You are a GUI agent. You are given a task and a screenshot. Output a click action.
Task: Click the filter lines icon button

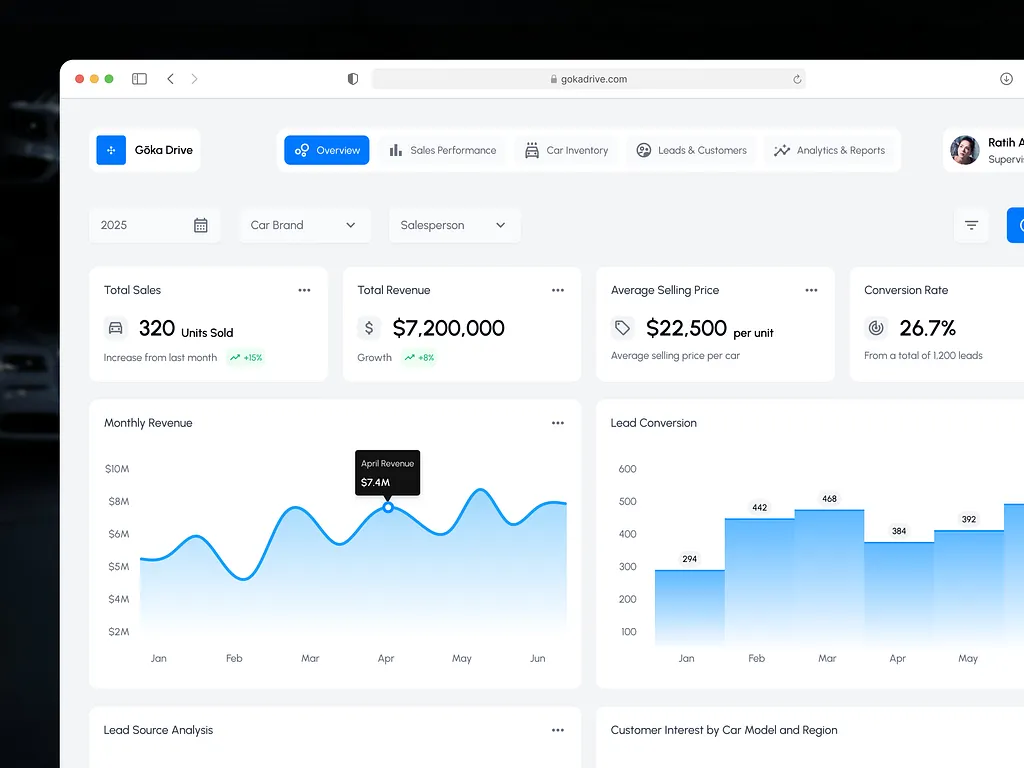tap(971, 225)
